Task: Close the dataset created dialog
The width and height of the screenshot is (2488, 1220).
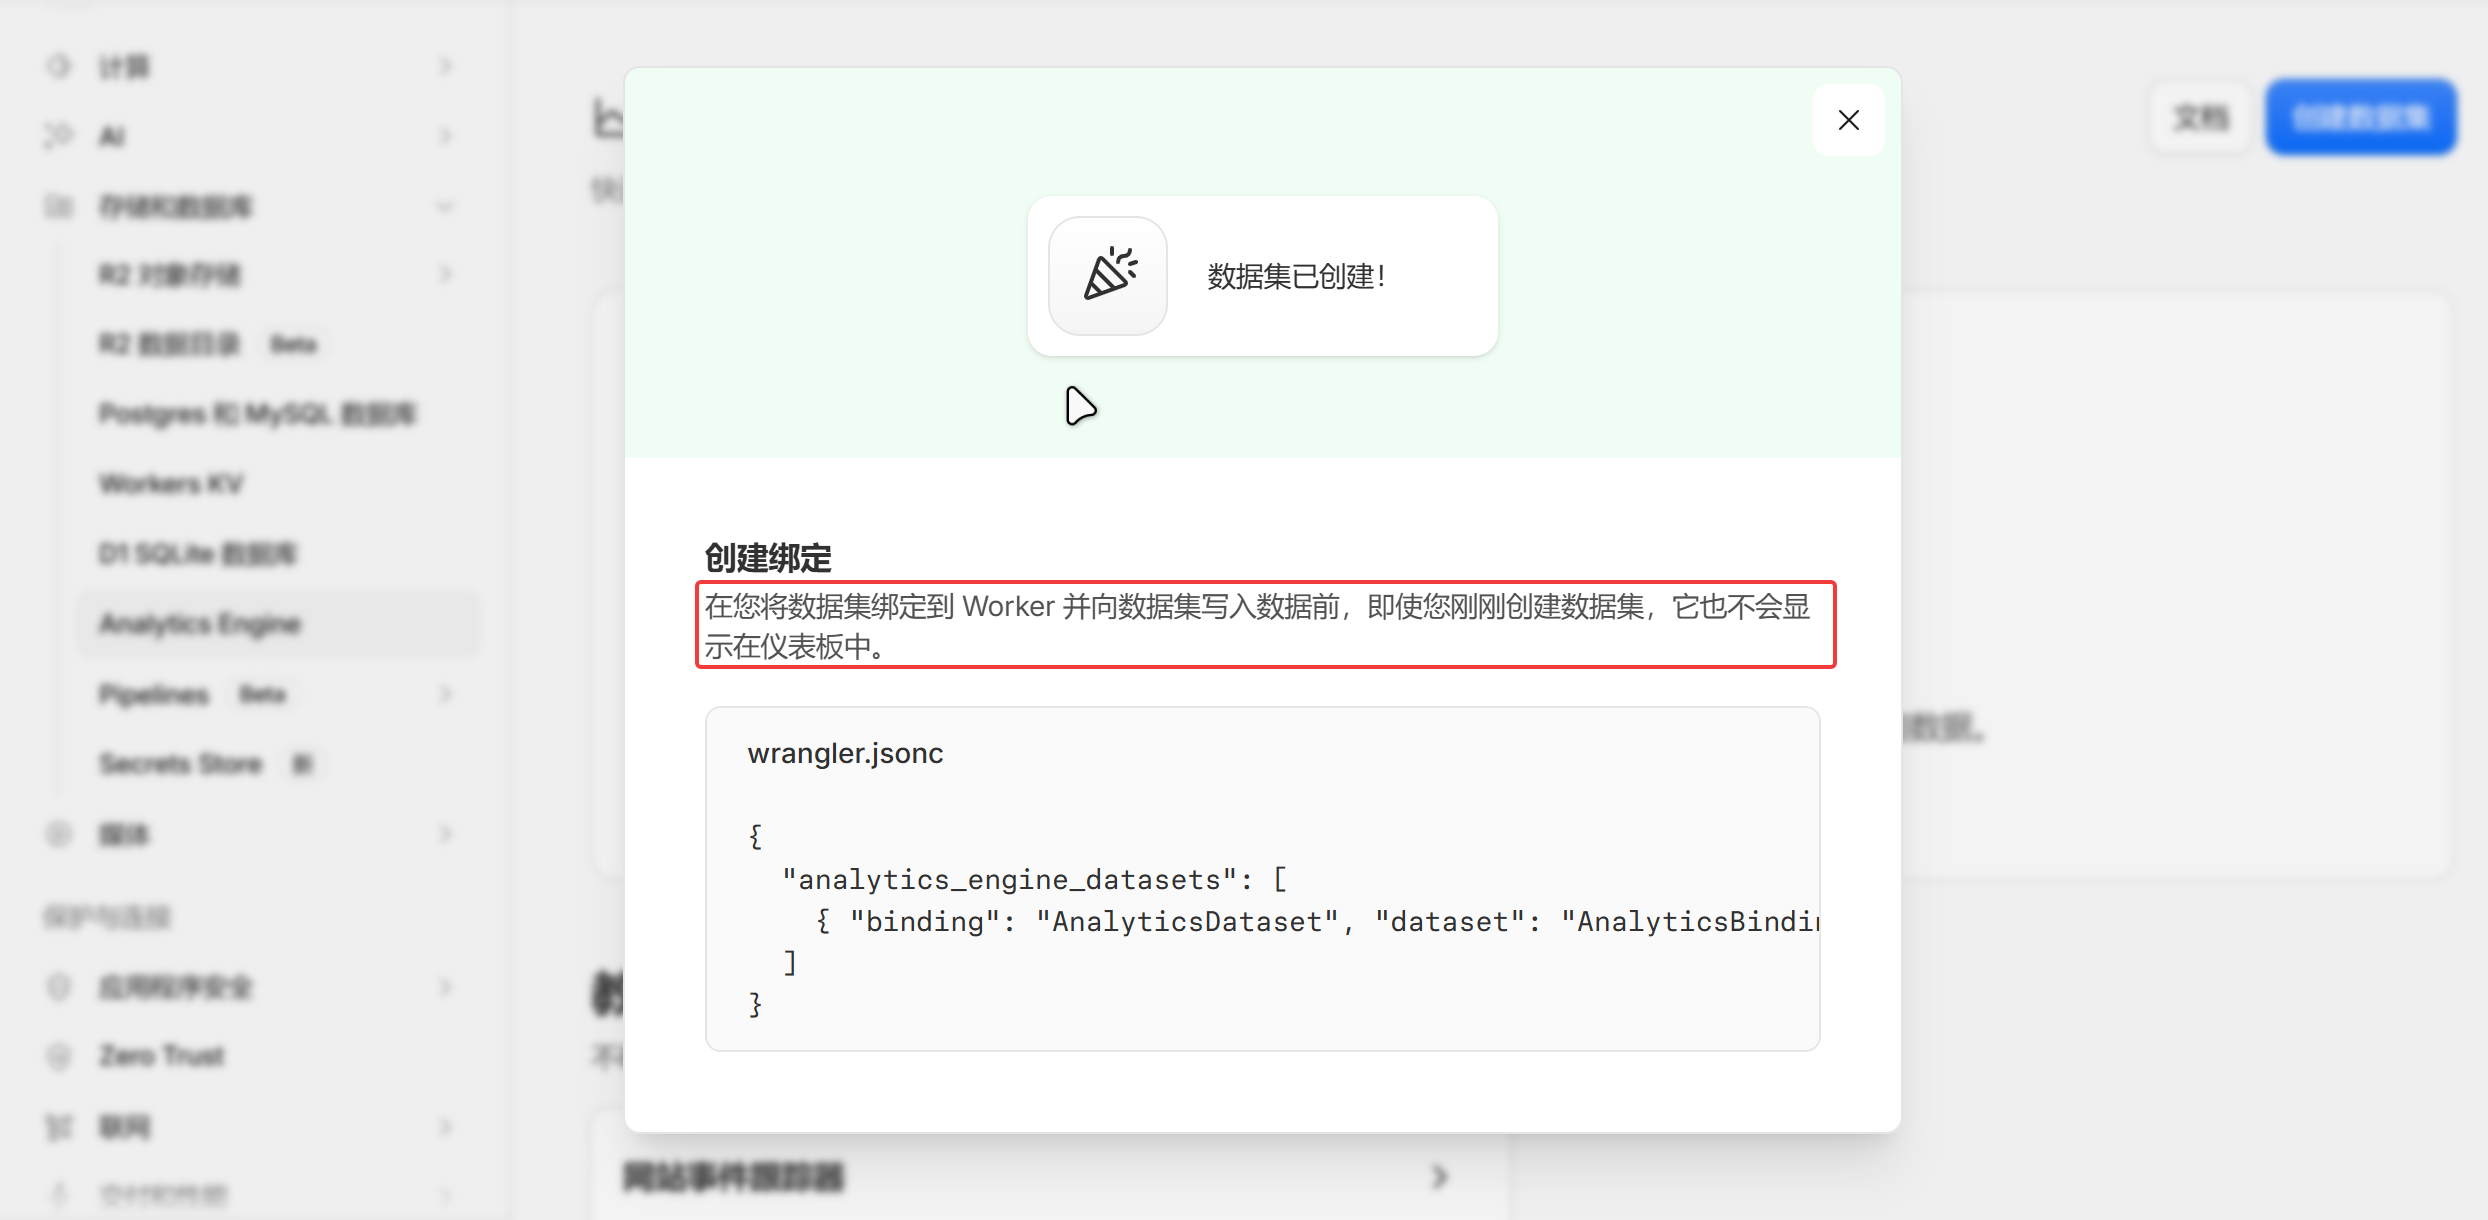Action: click(x=1848, y=120)
